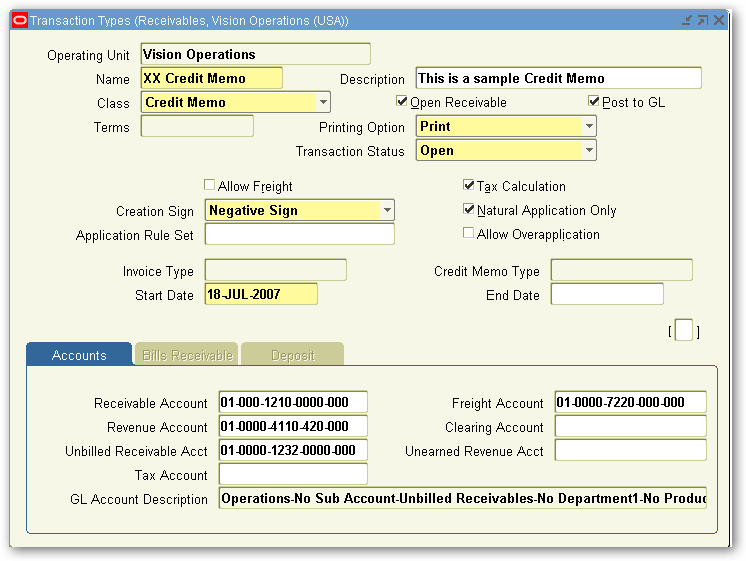Image resolution: width=746 pixels, height=561 pixels.
Task: Click the Operating Unit field
Action: (255, 54)
